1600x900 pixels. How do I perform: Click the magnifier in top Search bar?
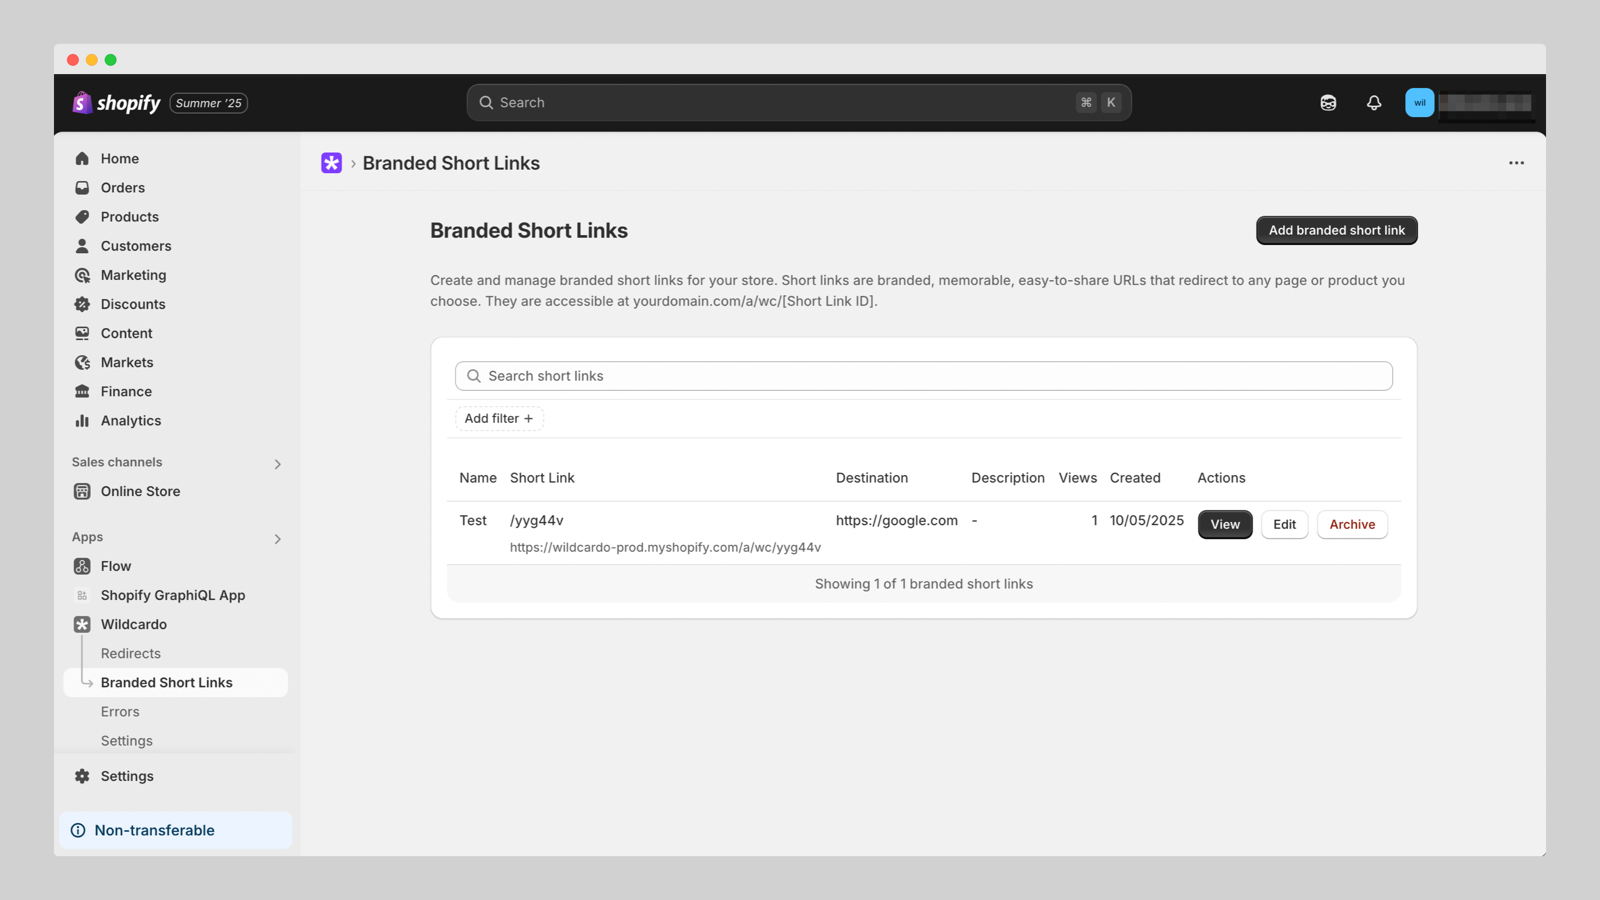pos(486,103)
